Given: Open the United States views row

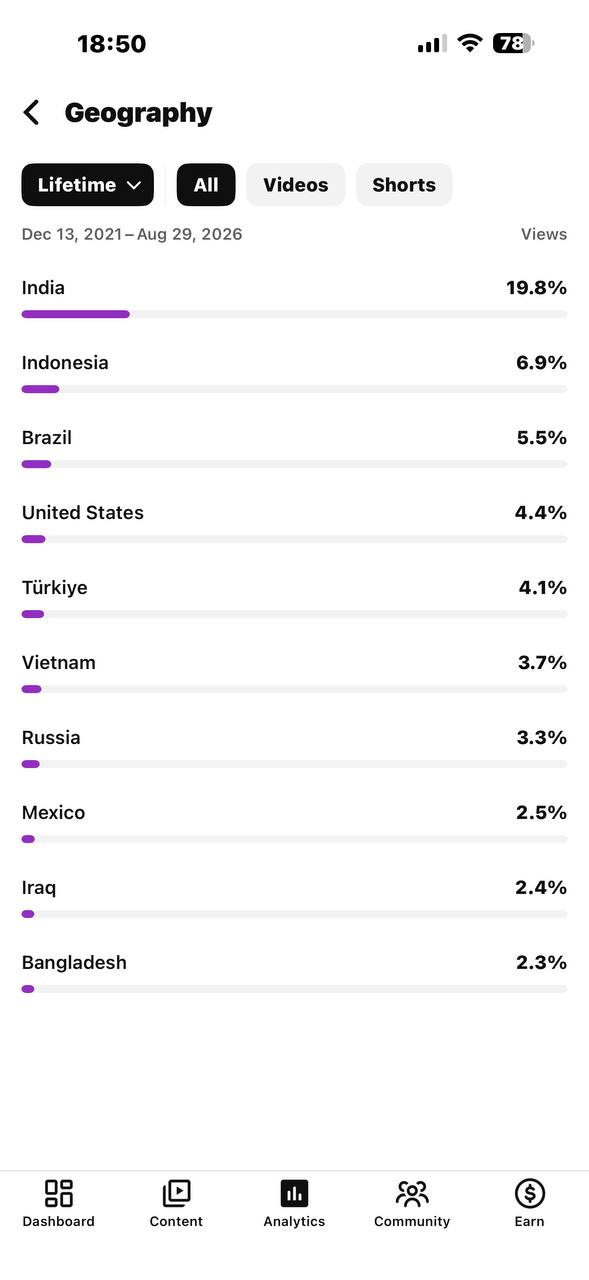Looking at the screenshot, I should [x=294, y=522].
